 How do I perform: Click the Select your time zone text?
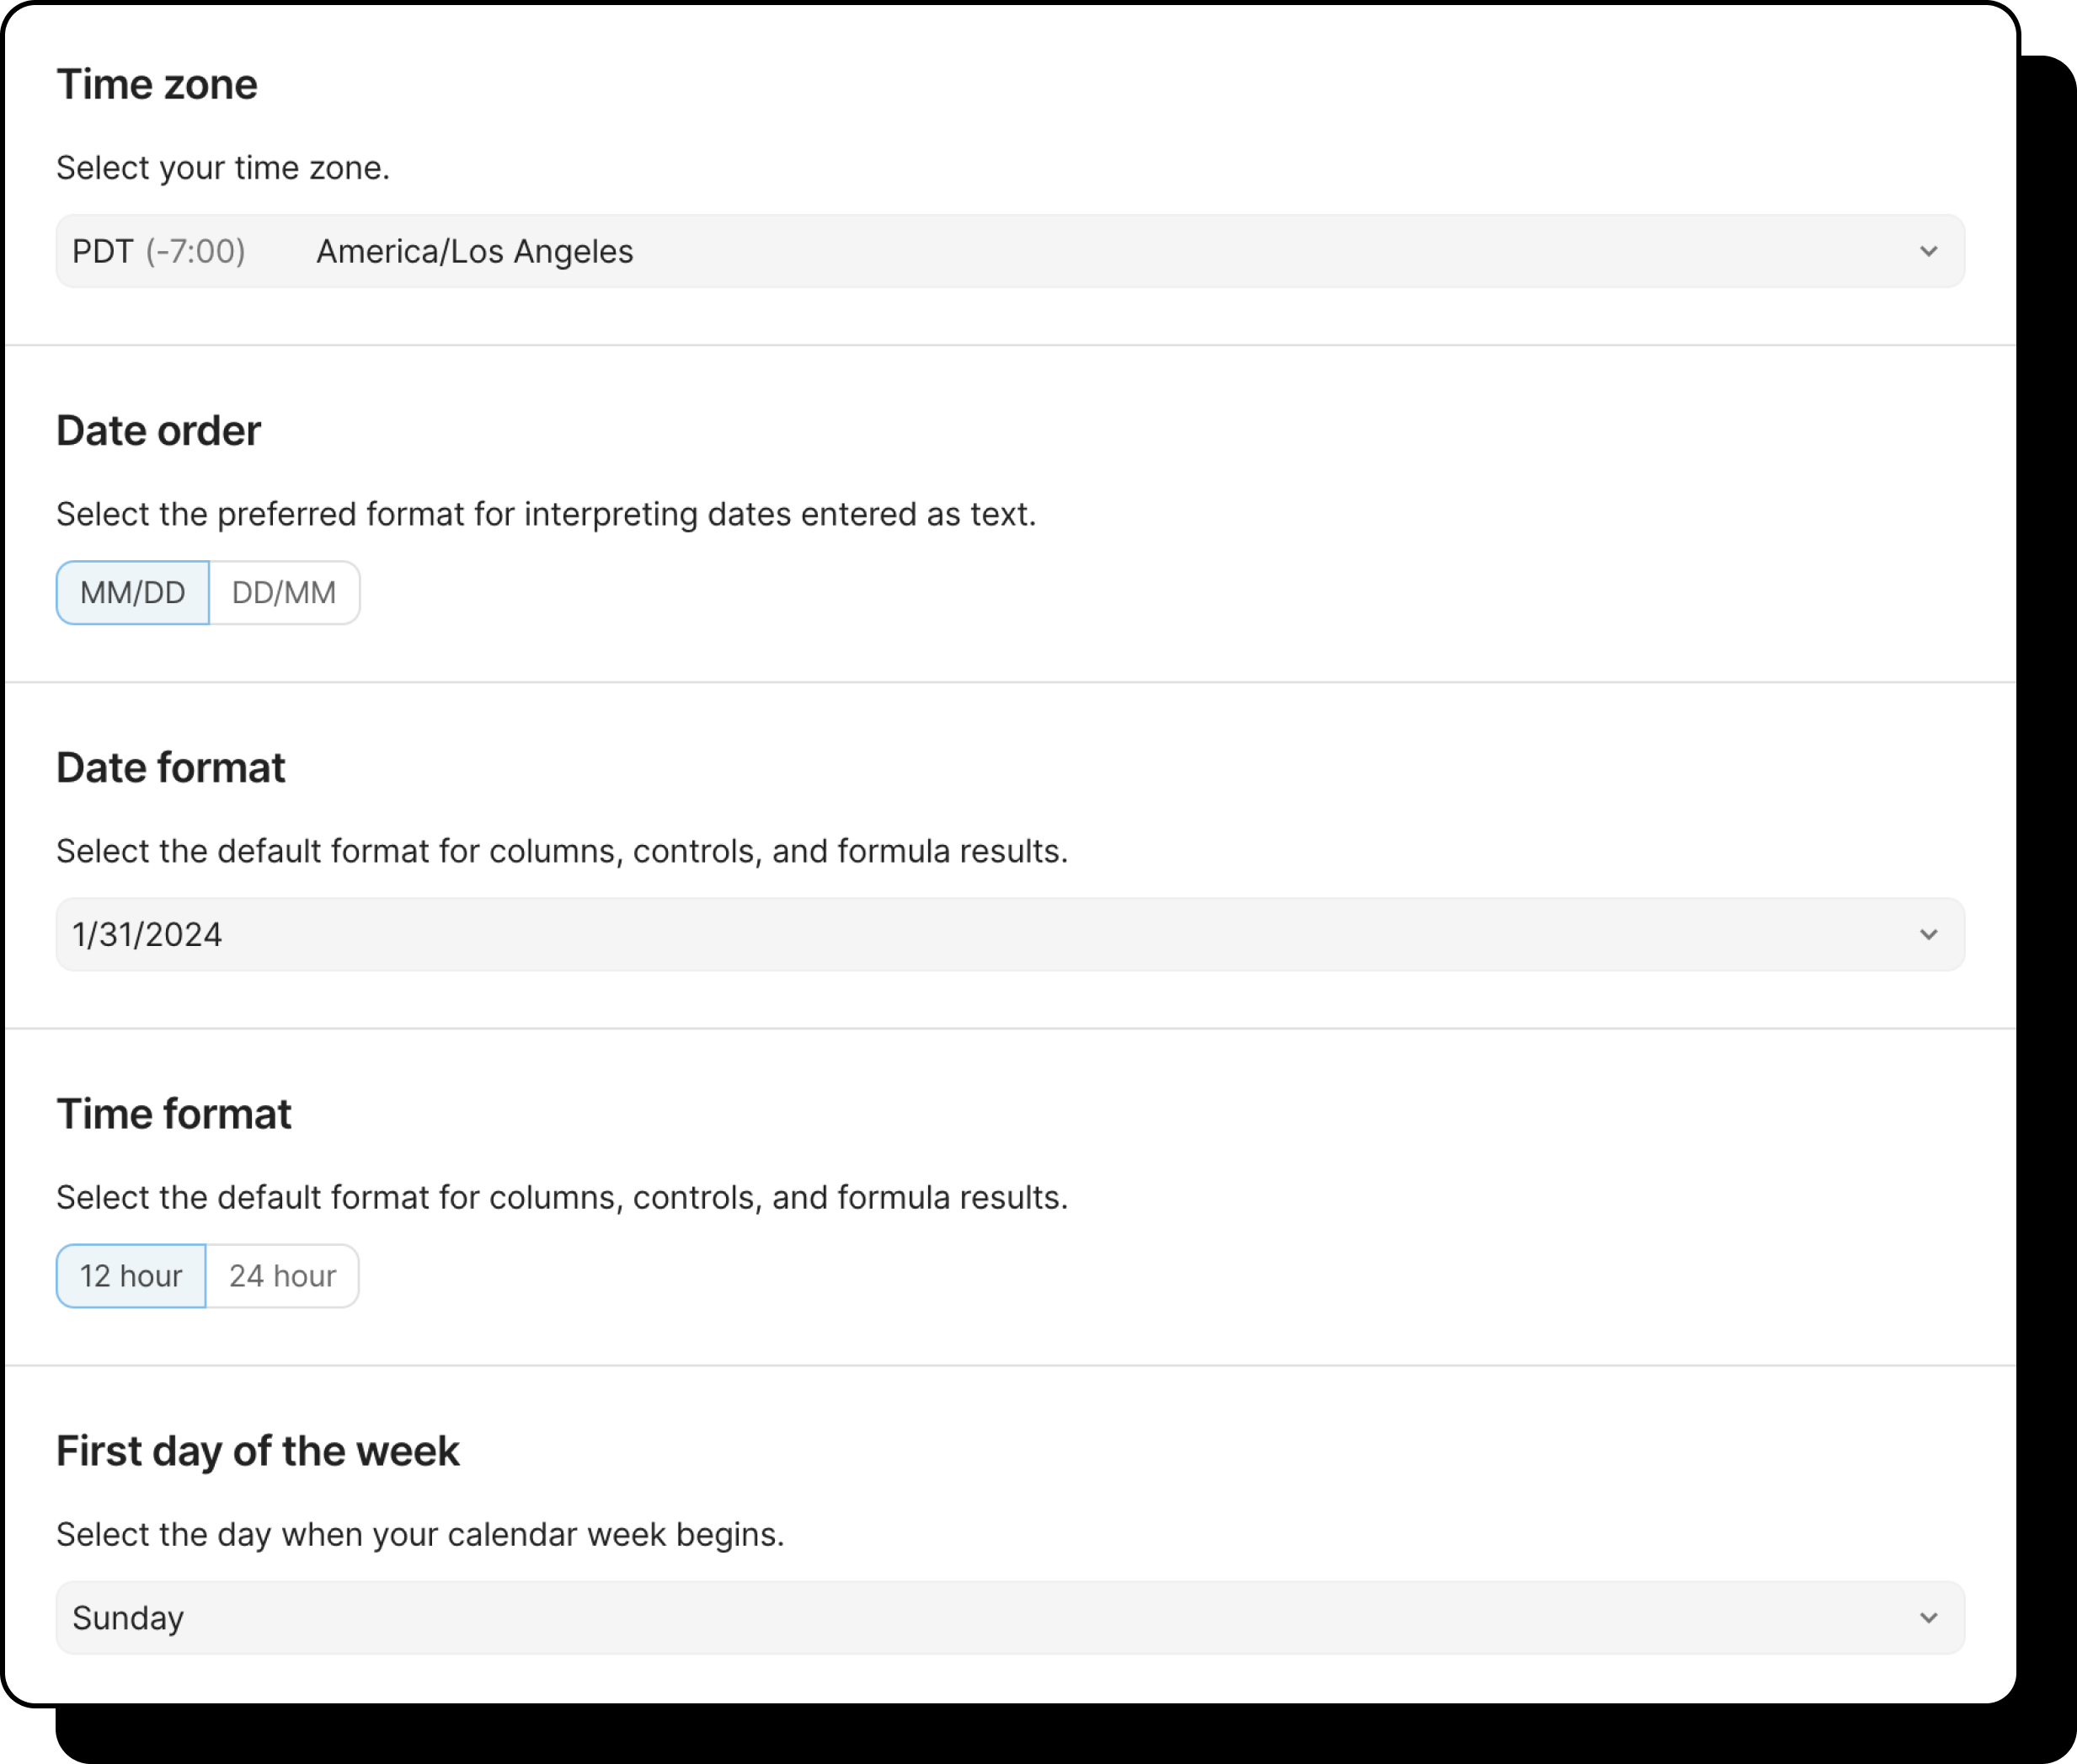point(222,167)
